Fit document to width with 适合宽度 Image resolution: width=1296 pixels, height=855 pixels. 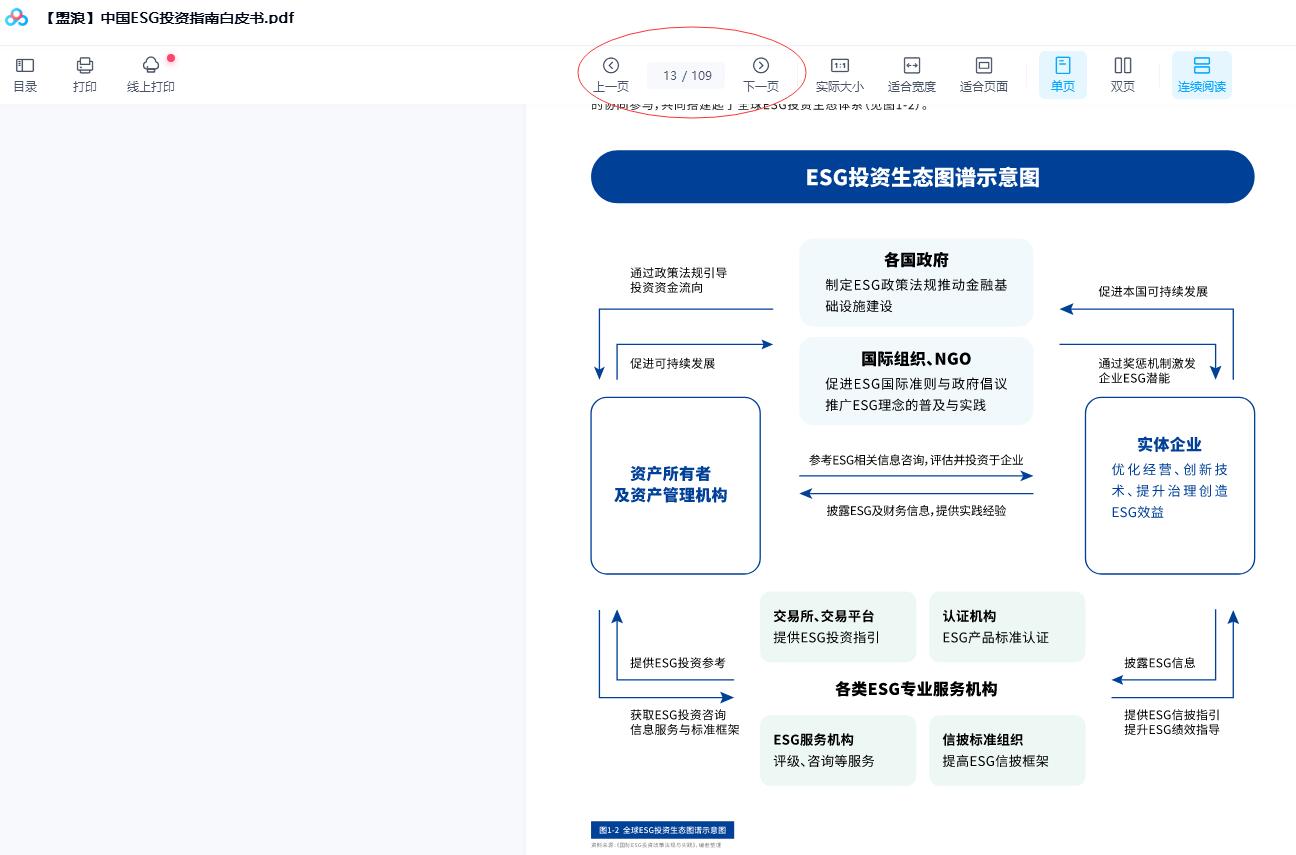pos(911,75)
